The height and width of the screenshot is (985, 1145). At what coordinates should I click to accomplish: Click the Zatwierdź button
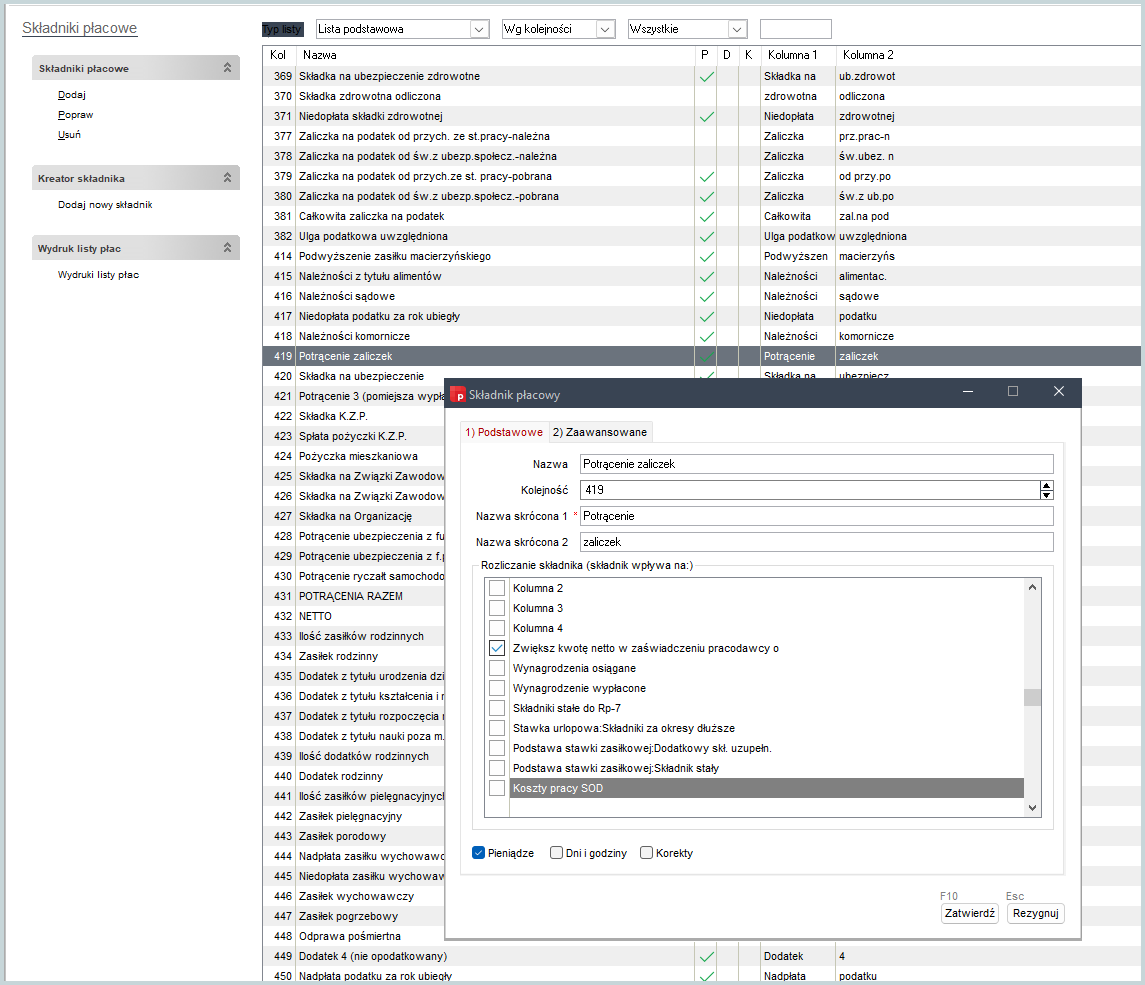(x=970, y=913)
